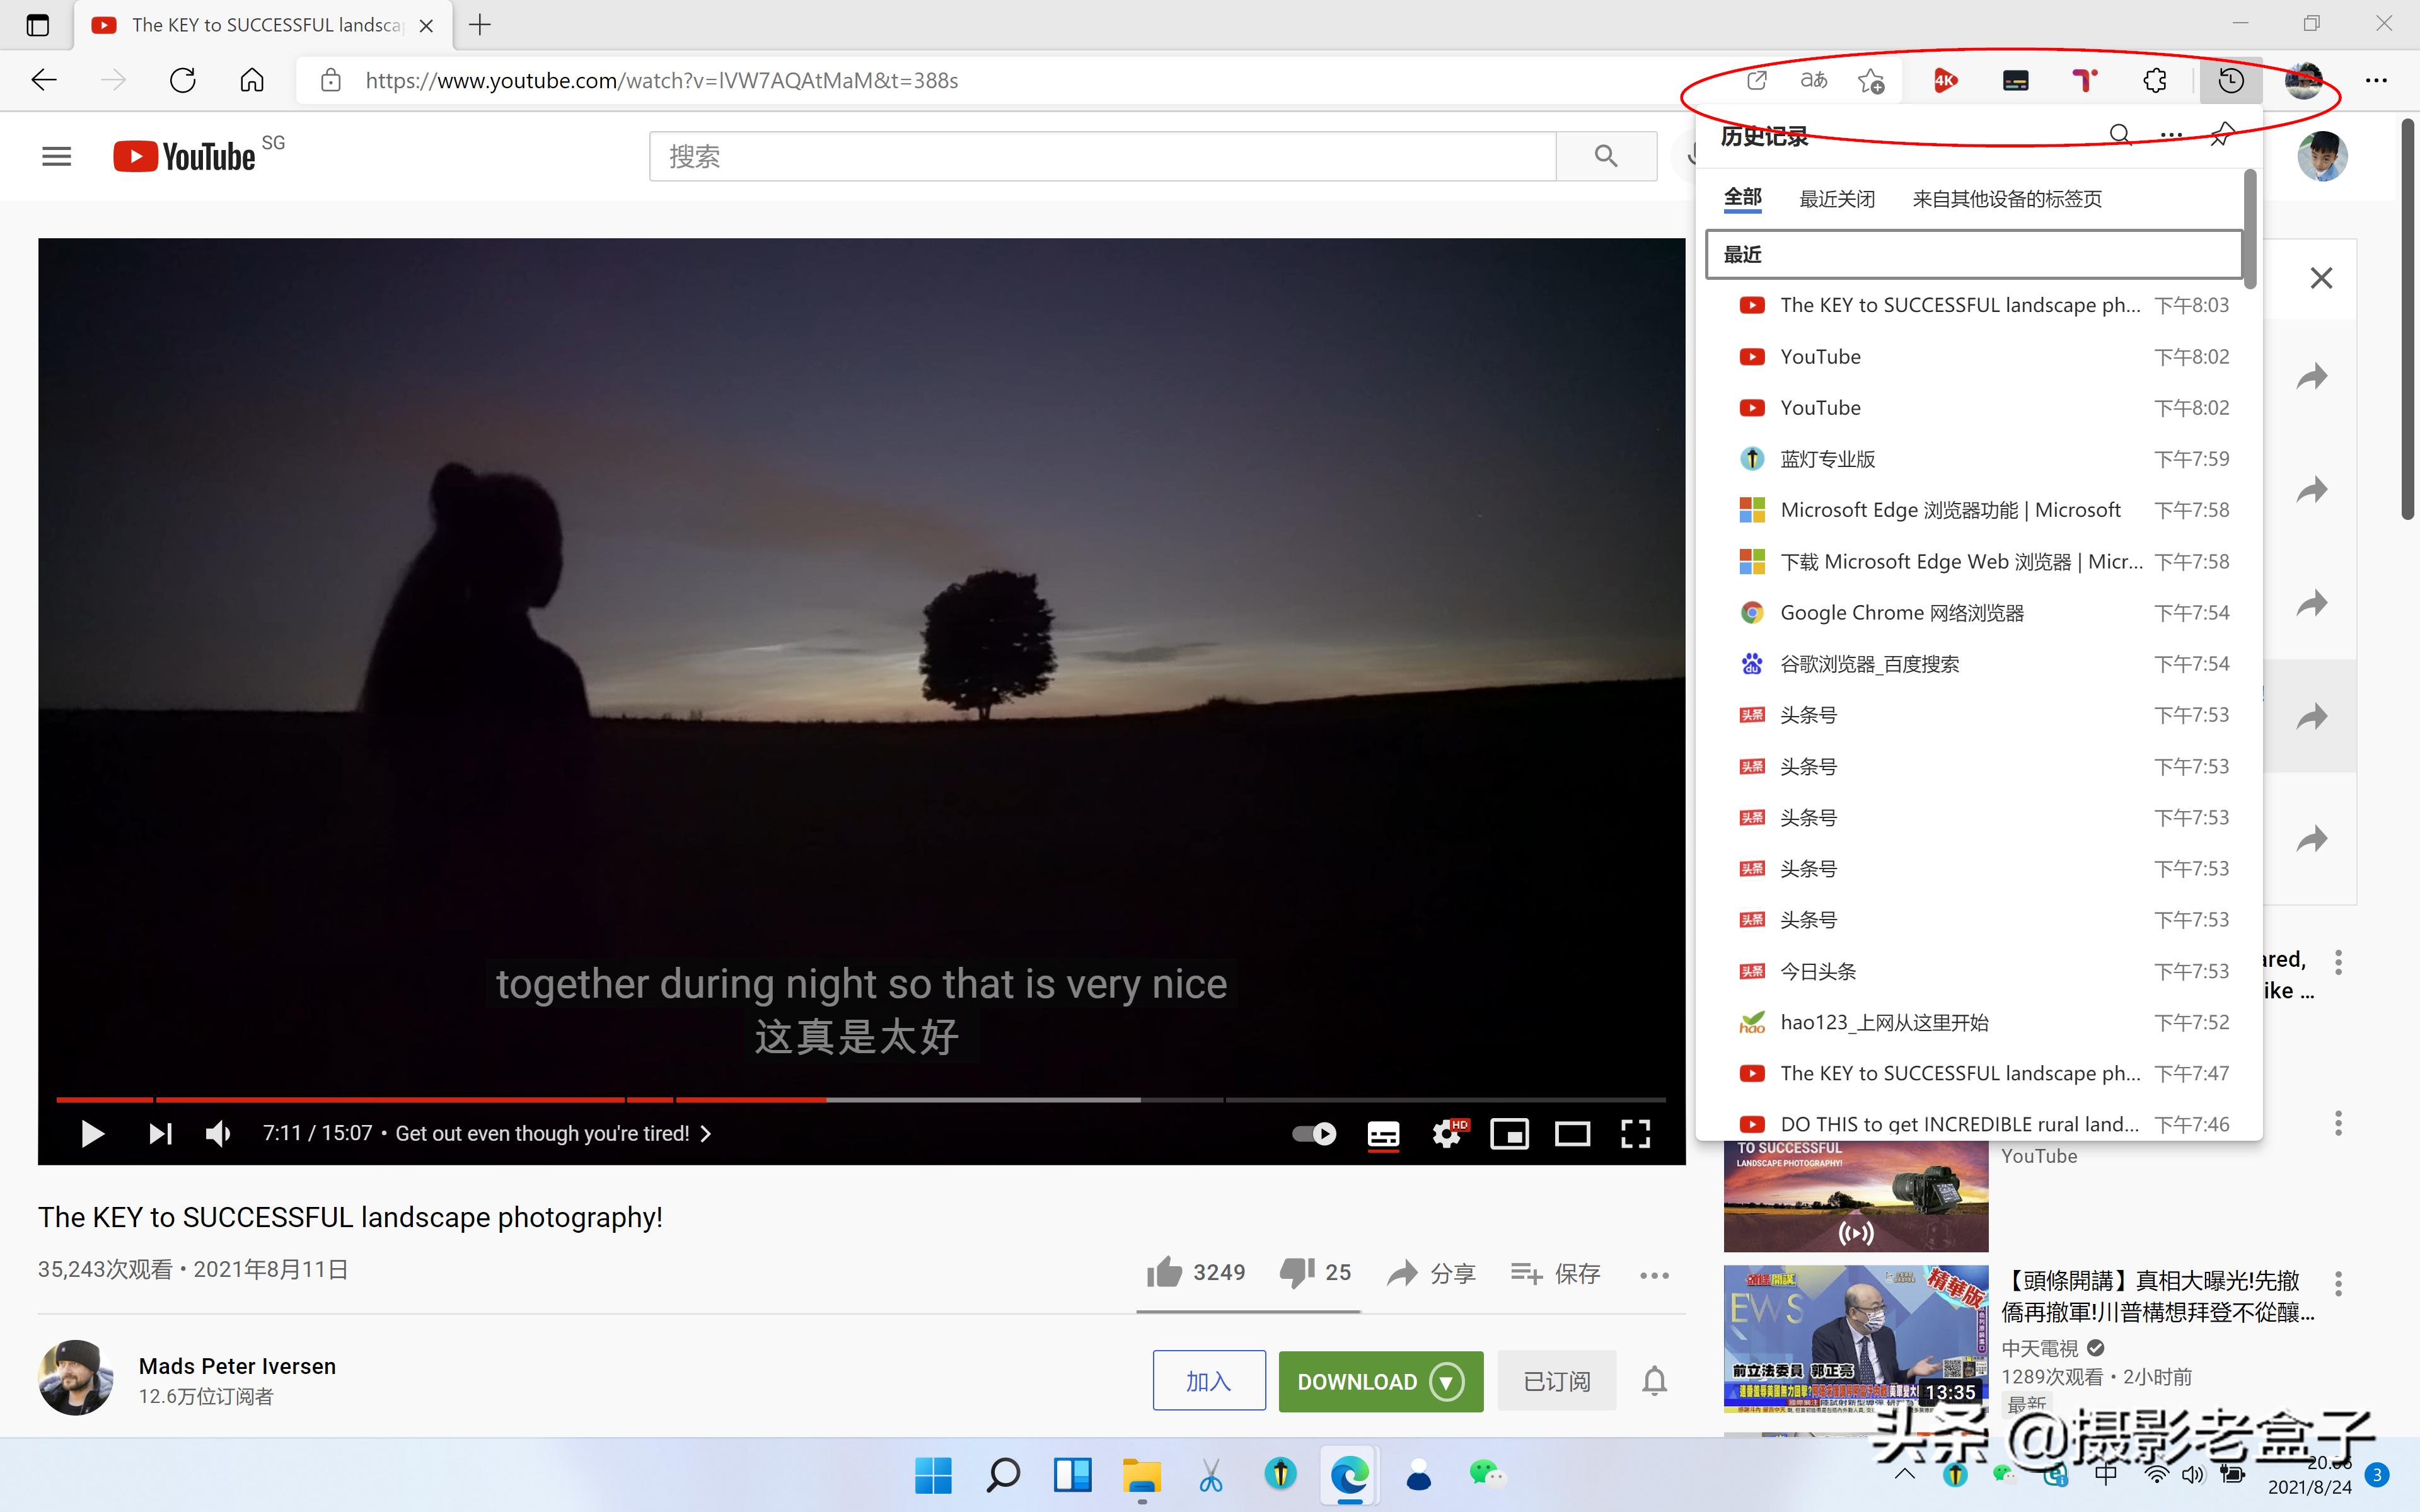Switch to 最近关闭 history tab

[1836, 199]
